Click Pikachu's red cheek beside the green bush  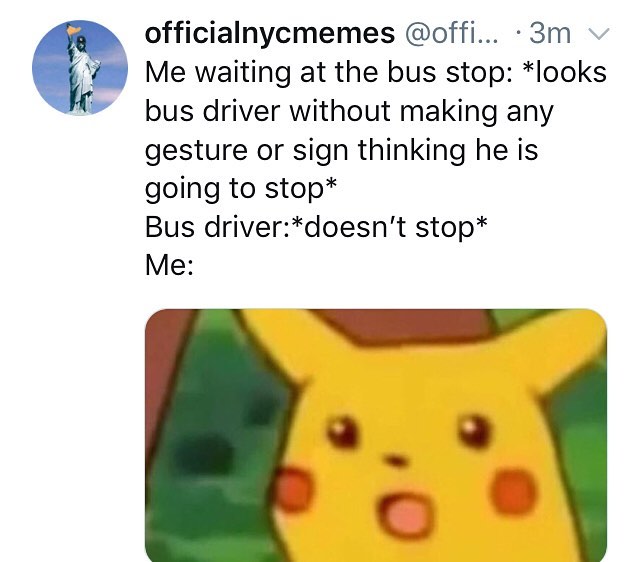293,489
